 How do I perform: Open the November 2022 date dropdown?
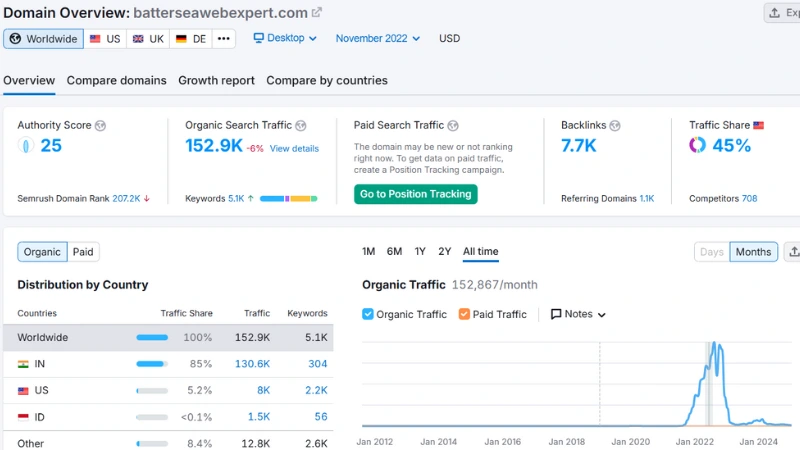click(x=378, y=38)
